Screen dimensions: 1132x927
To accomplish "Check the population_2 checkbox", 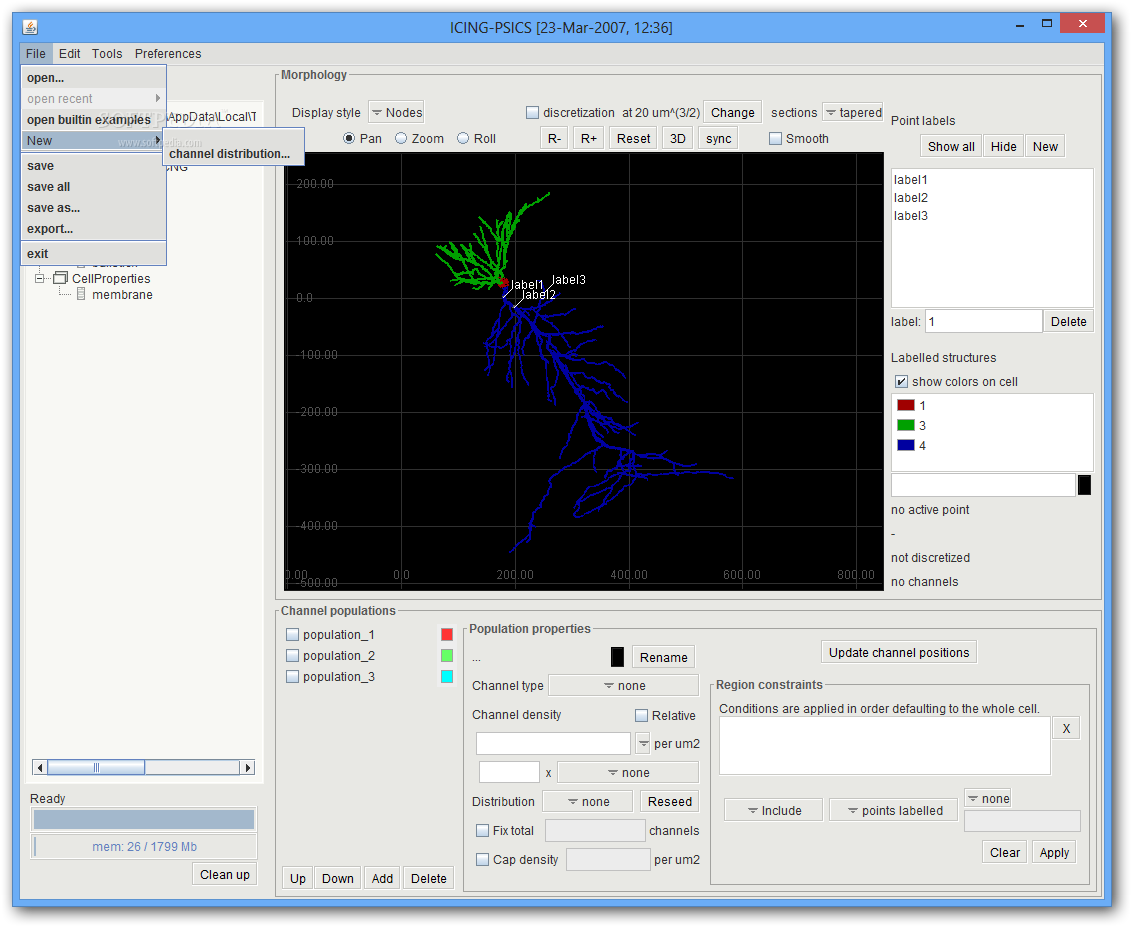I will tap(292, 656).
